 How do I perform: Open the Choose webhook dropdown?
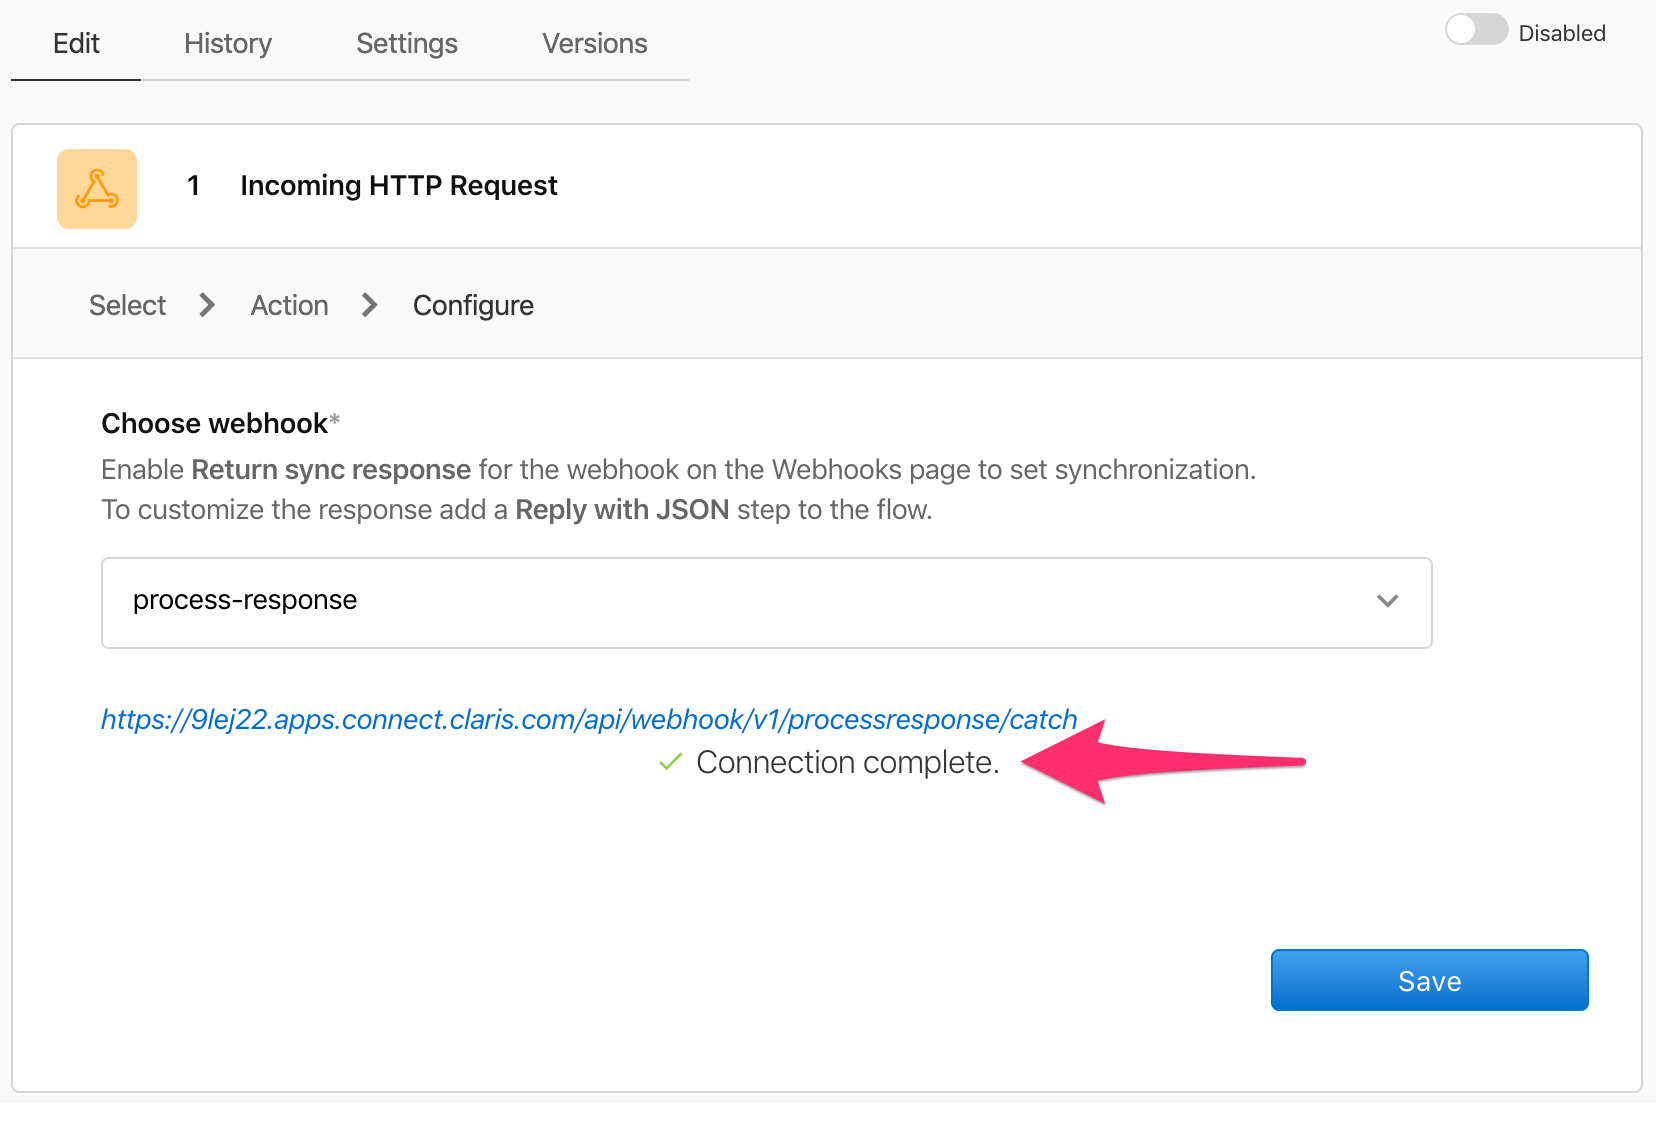tap(767, 603)
